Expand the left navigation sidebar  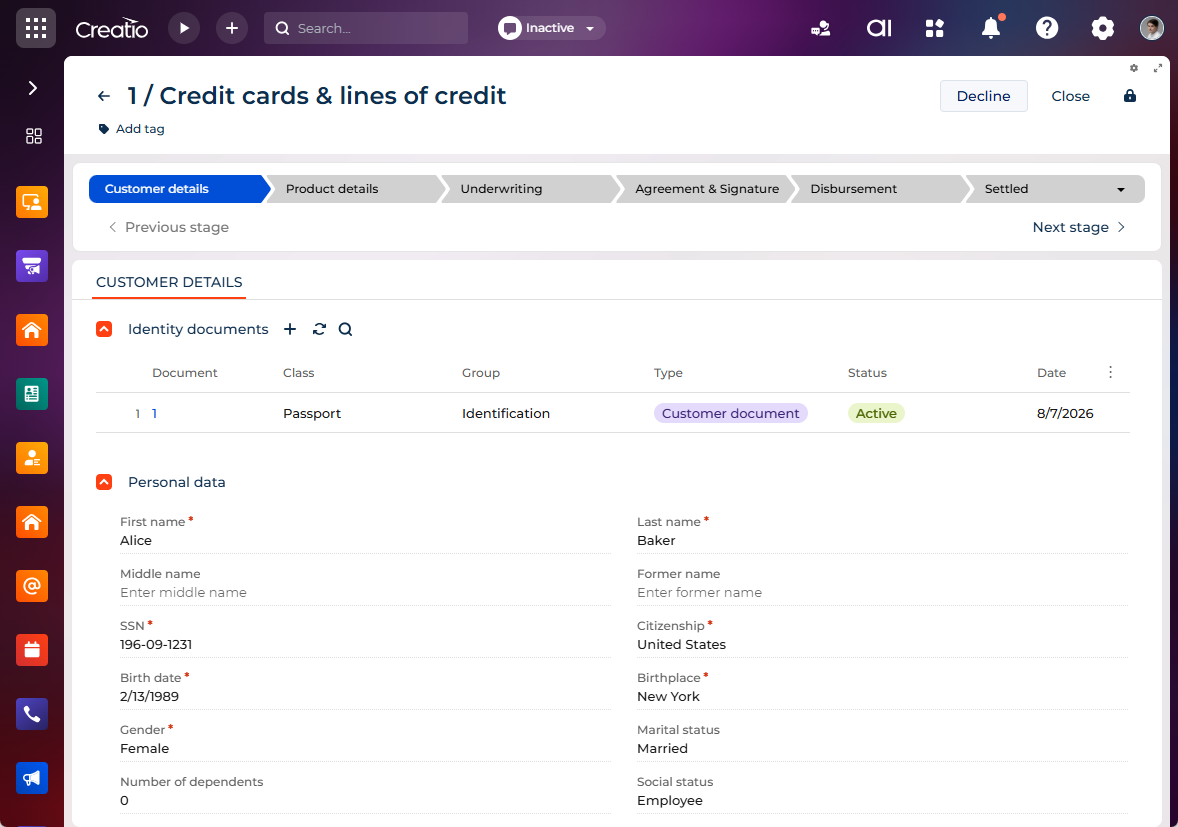(32, 88)
